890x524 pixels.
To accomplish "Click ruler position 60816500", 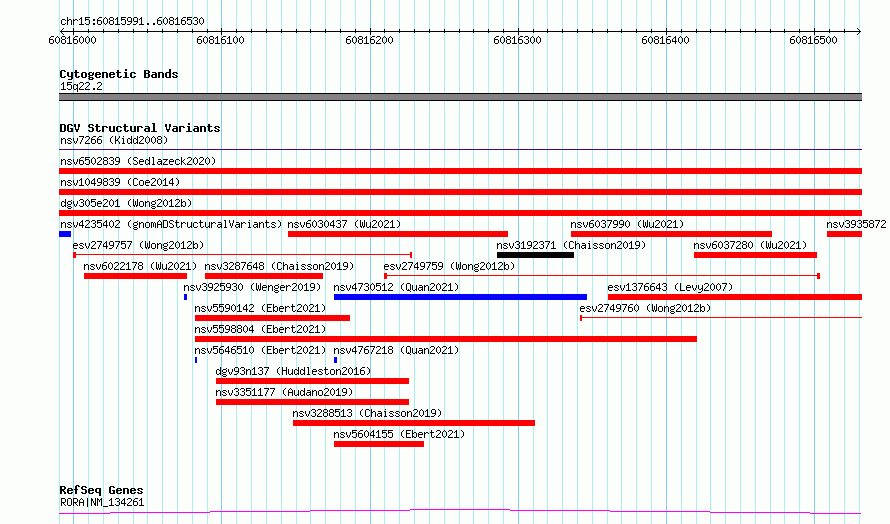I will (813, 40).
